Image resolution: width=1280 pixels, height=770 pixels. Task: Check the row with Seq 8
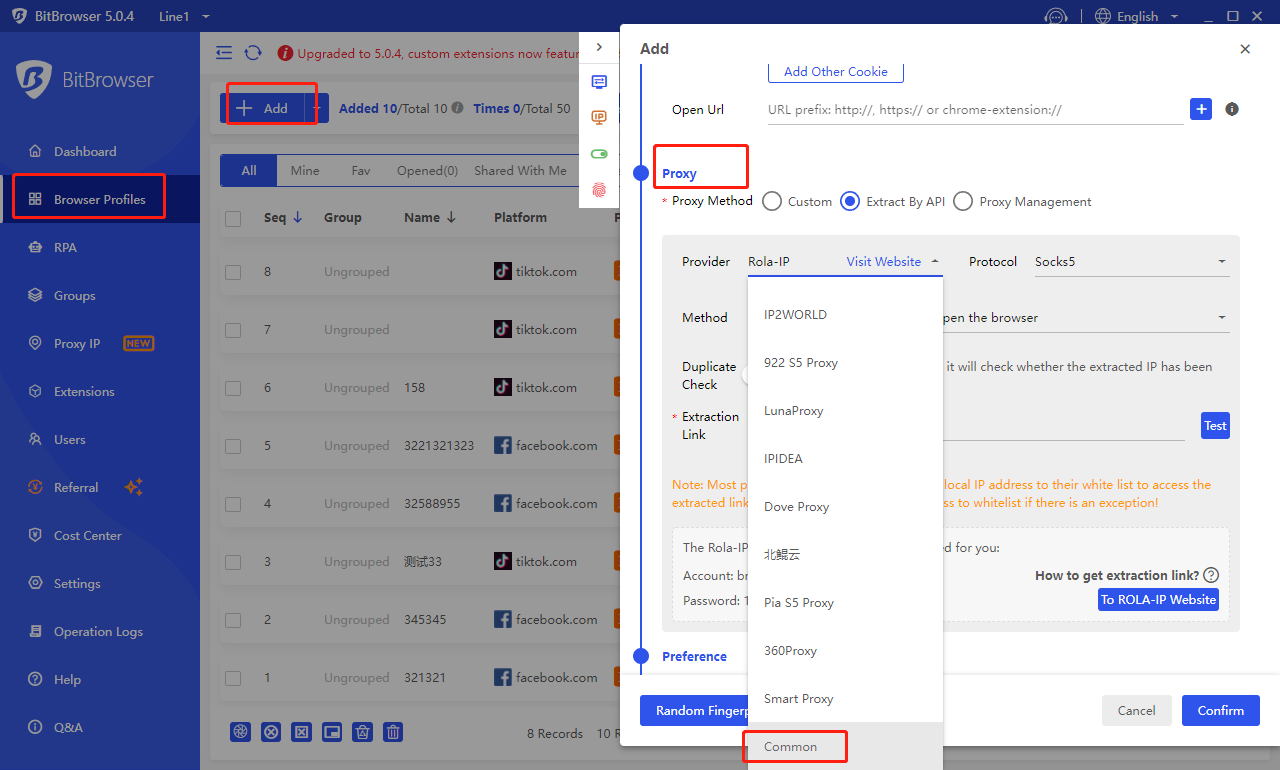233,271
